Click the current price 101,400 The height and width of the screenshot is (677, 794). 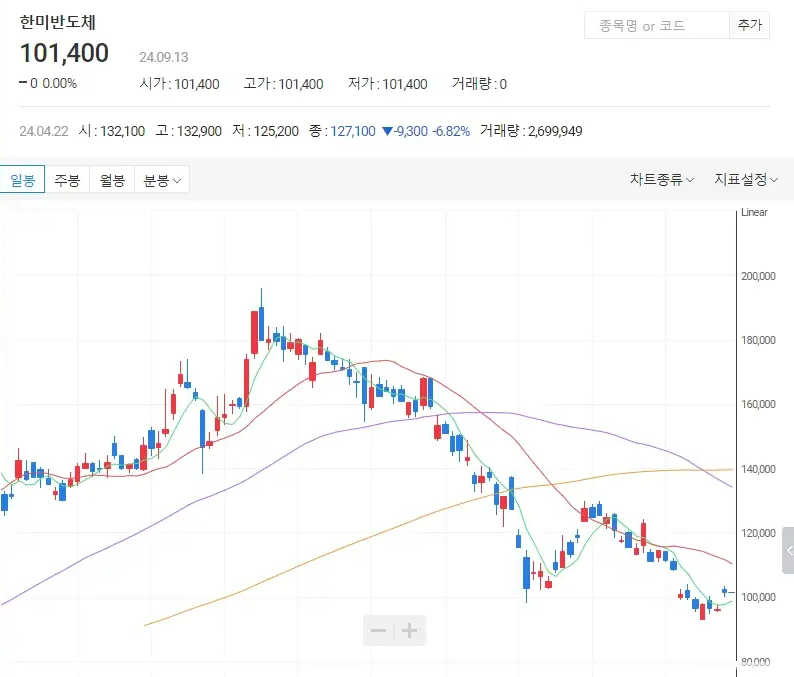pos(64,53)
